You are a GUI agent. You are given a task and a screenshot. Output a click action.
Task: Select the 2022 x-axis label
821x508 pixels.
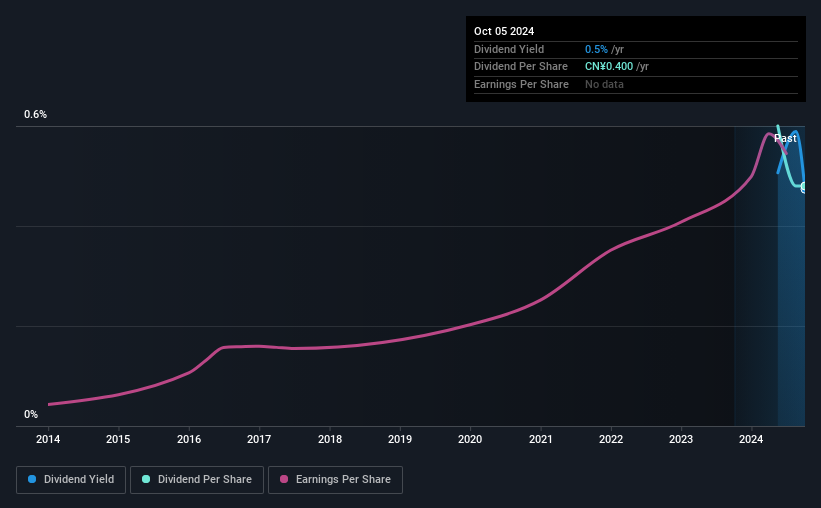pos(611,439)
